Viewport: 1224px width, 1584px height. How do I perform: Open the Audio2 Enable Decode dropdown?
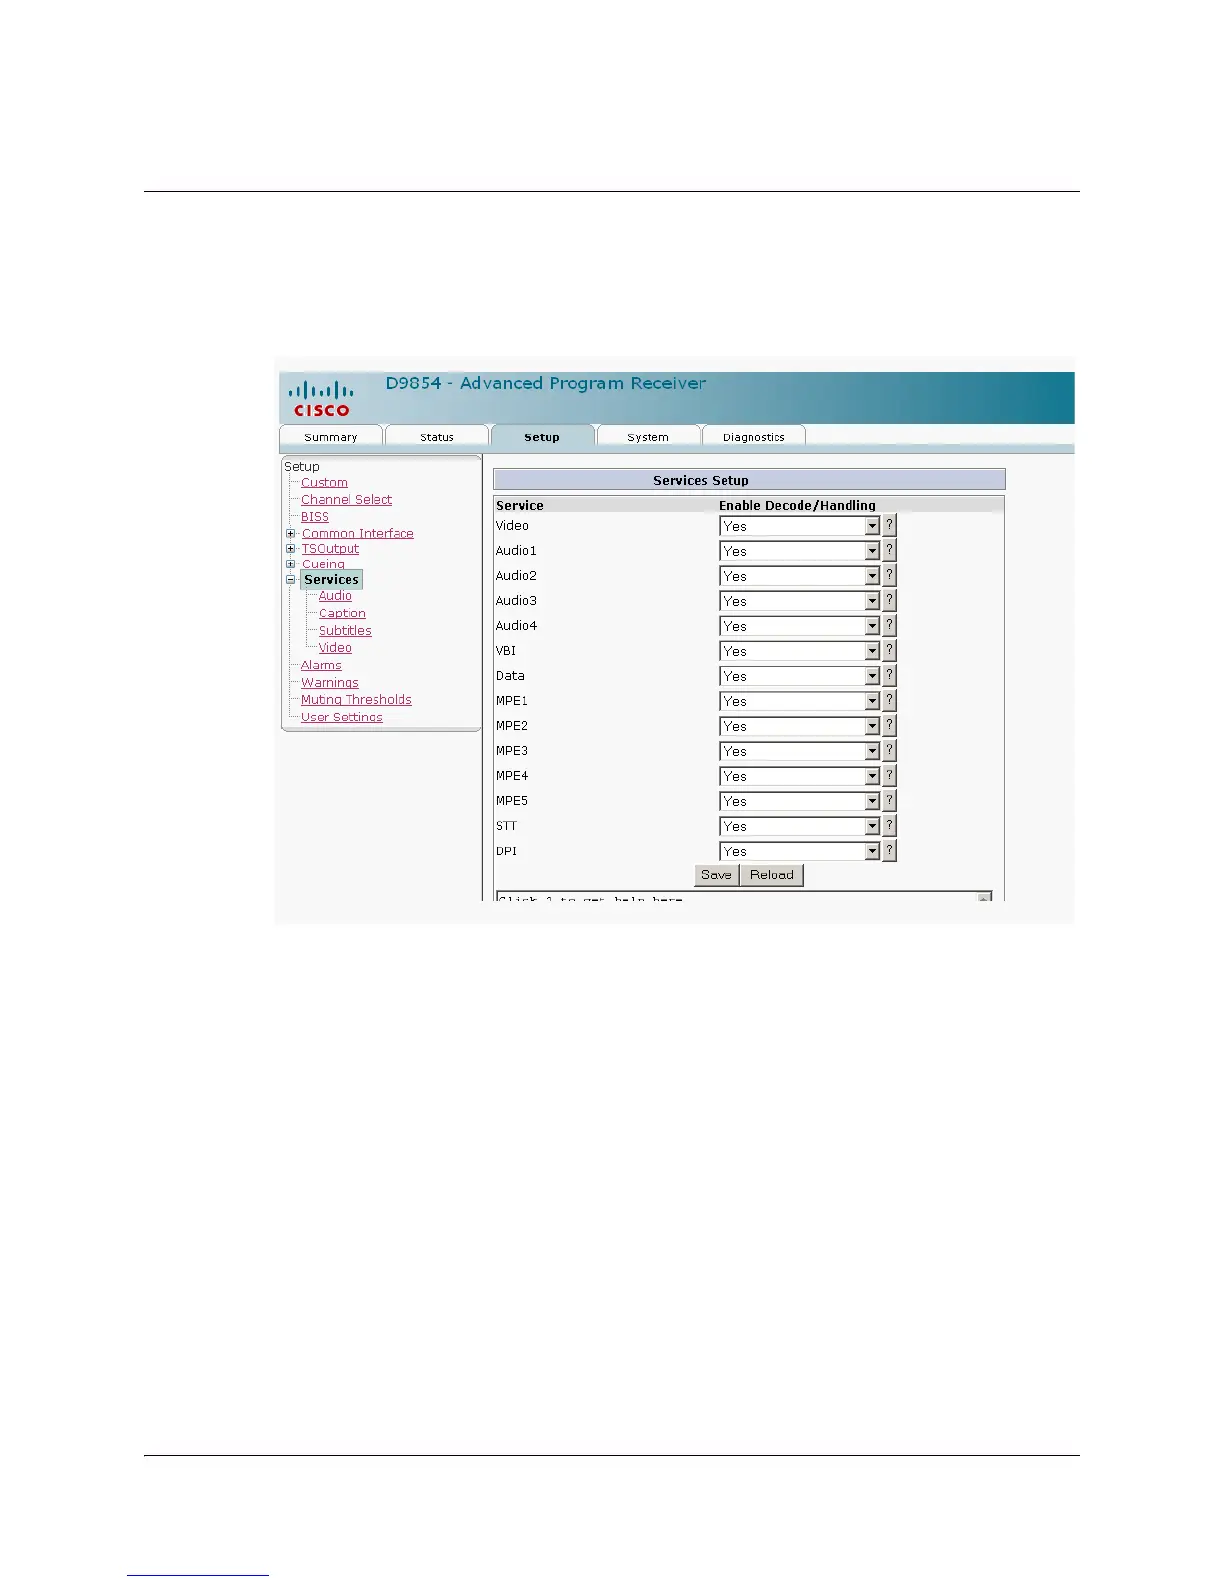tap(799, 576)
